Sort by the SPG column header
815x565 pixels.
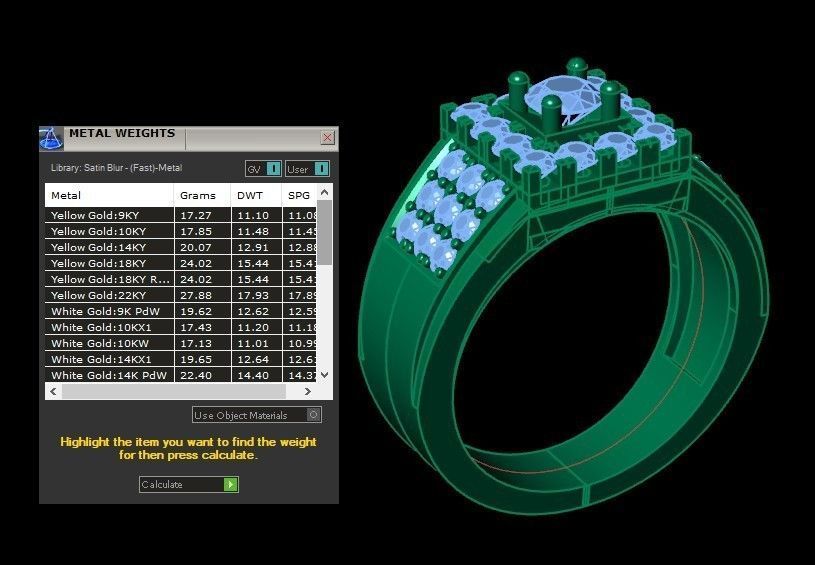[299, 195]
